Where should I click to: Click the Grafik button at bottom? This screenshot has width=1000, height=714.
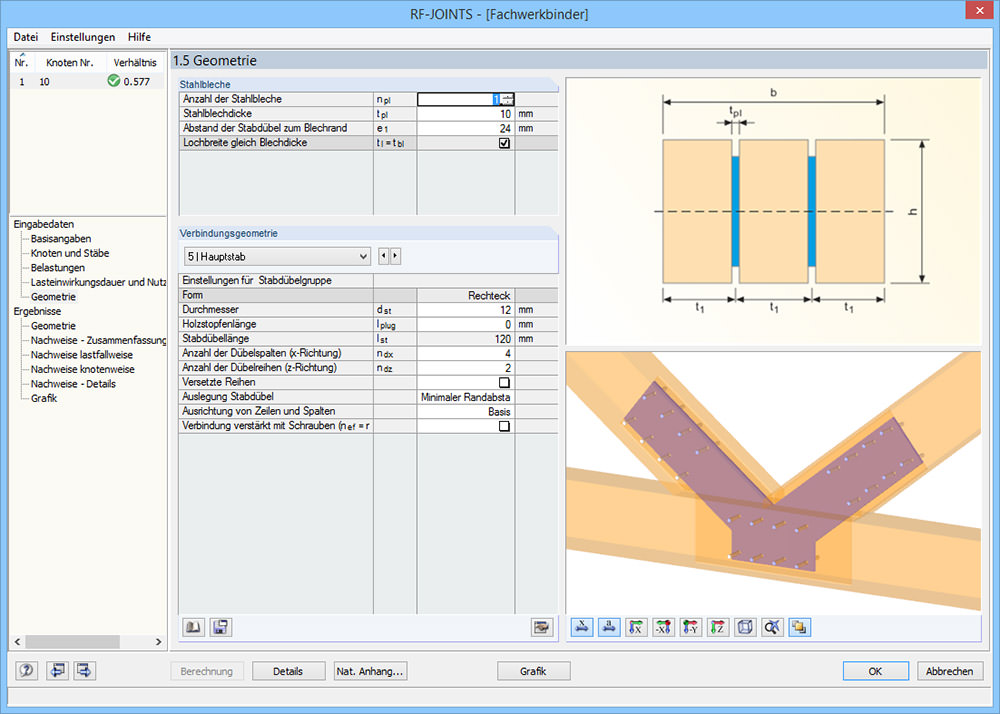[x=533, y=671]
